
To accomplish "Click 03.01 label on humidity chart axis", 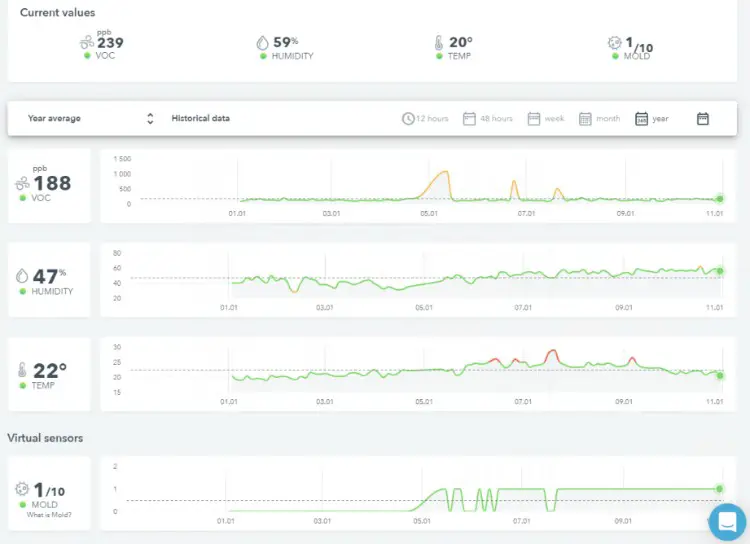I will click(x=324, y=307).
